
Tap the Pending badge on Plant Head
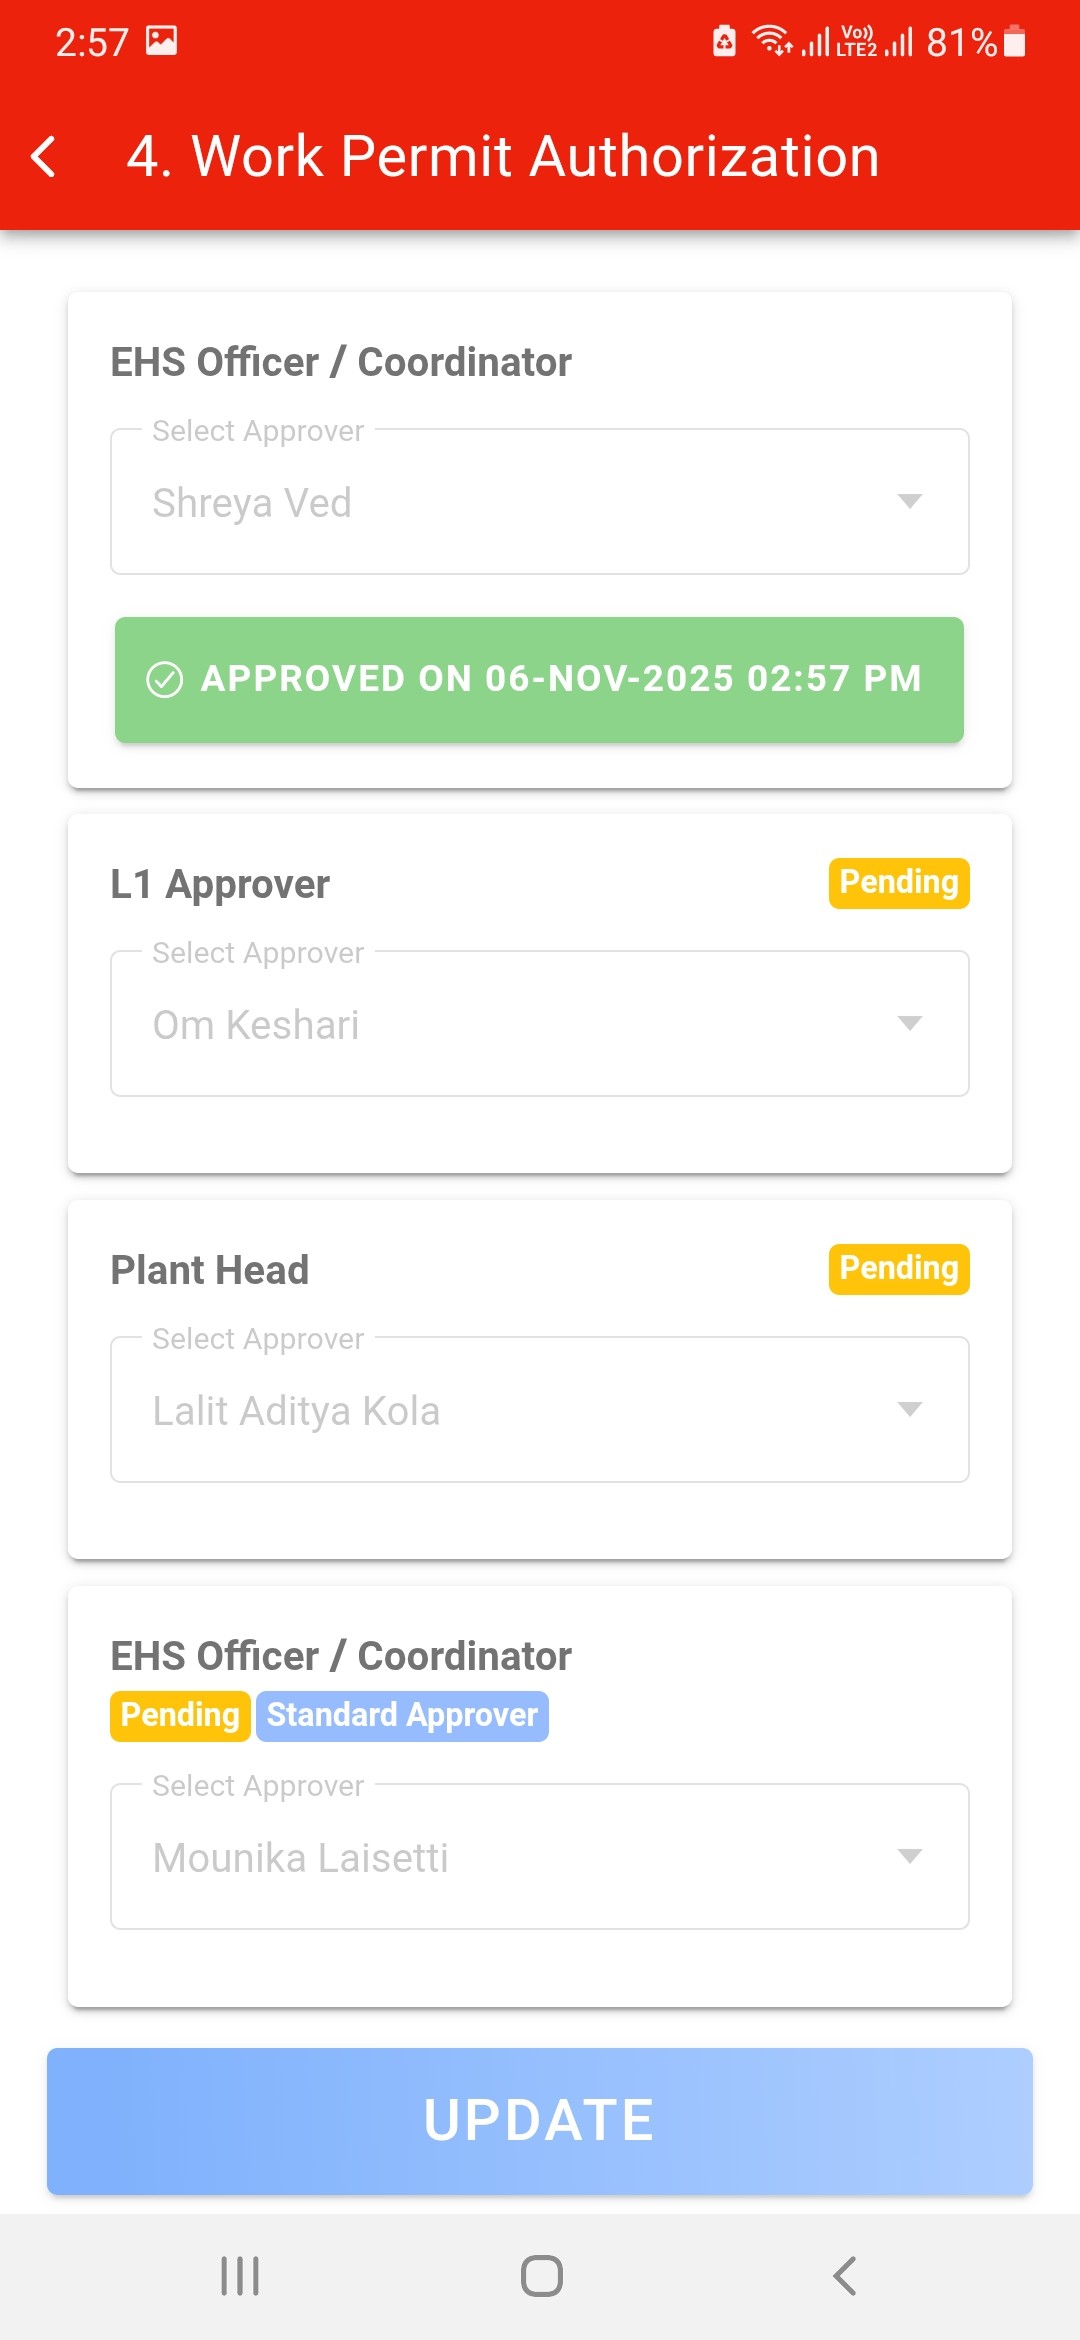coord(899,1269)
